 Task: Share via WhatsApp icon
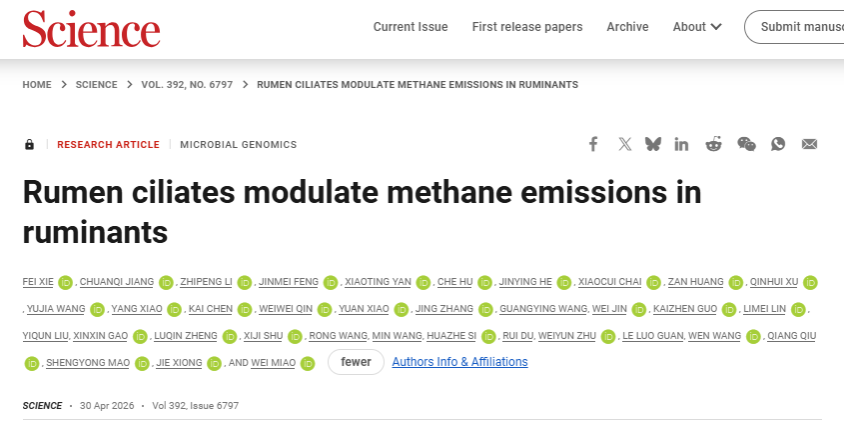point(778,144)
